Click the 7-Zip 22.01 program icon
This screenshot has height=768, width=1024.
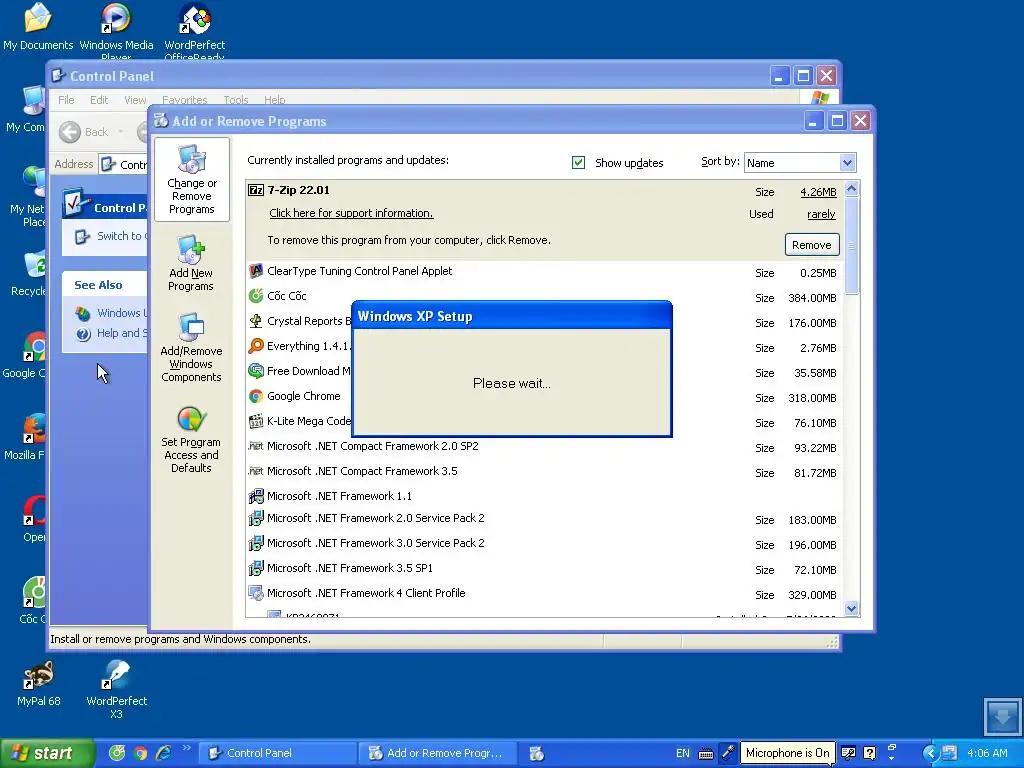click(256, 190)
